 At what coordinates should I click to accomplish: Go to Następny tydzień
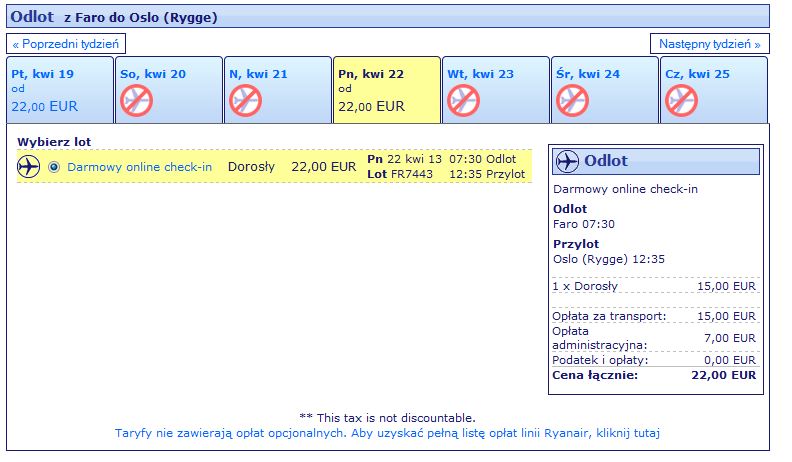pos(710,44)
